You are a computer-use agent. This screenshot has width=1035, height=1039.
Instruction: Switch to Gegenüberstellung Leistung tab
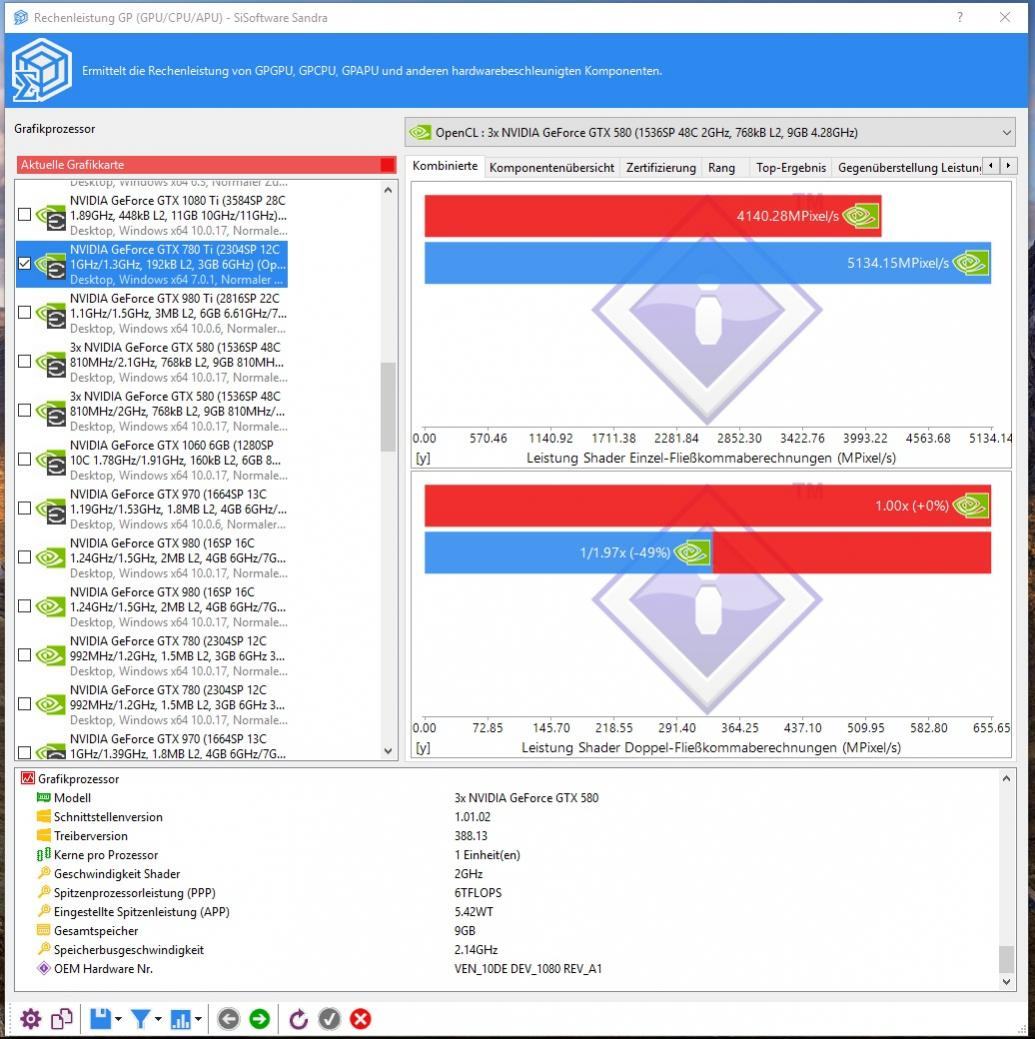(x=908, y=168)
